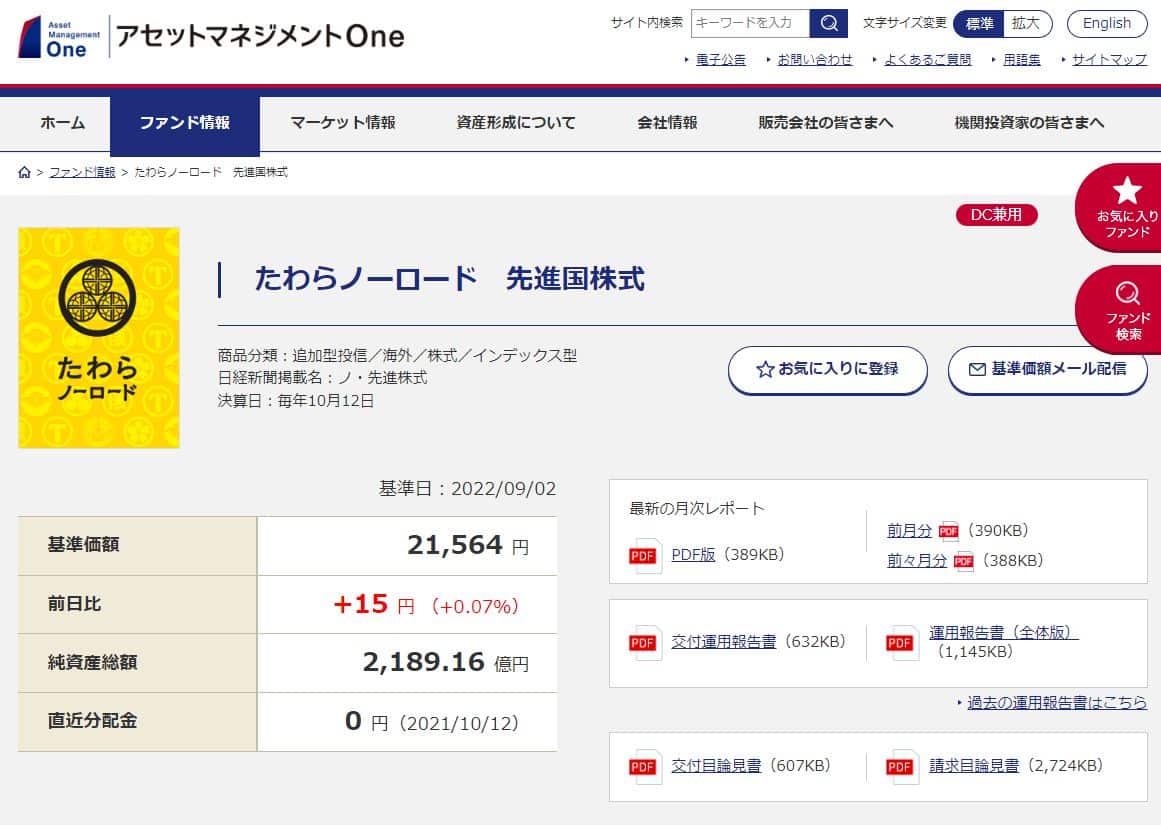Open PDF版 monthly report link
Image resolution: width=1161 pixels, height=825 pixels.
coord(693,555)
